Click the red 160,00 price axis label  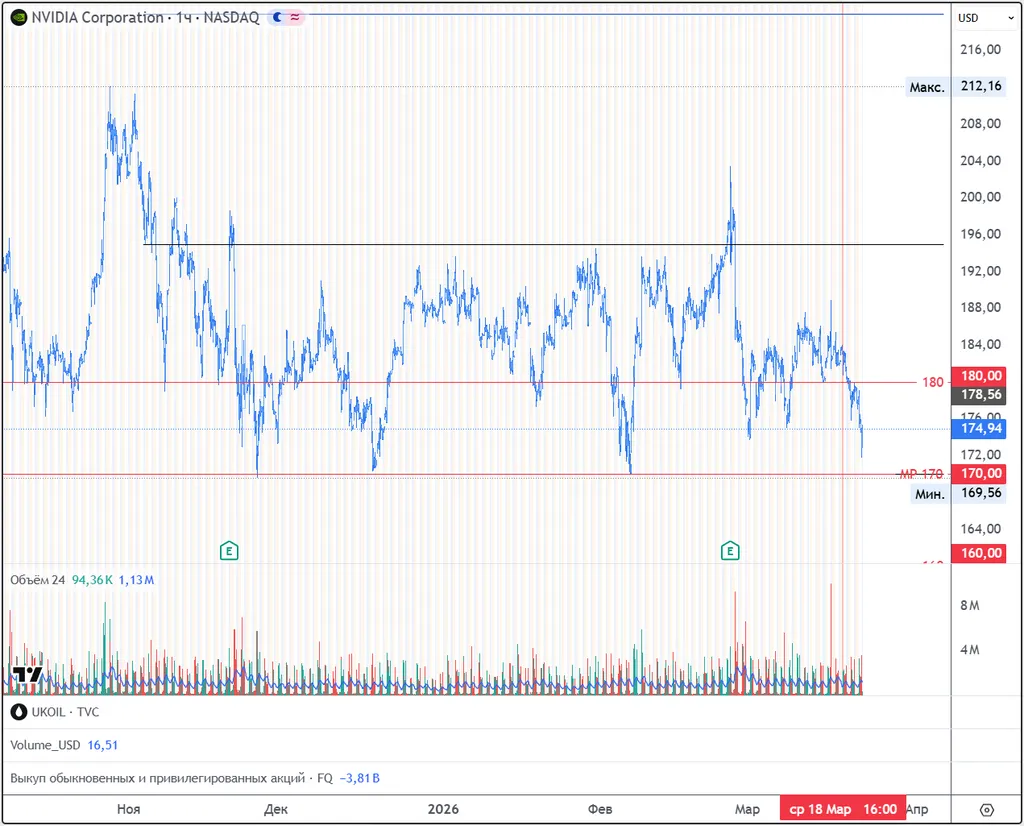click(979, 553)
